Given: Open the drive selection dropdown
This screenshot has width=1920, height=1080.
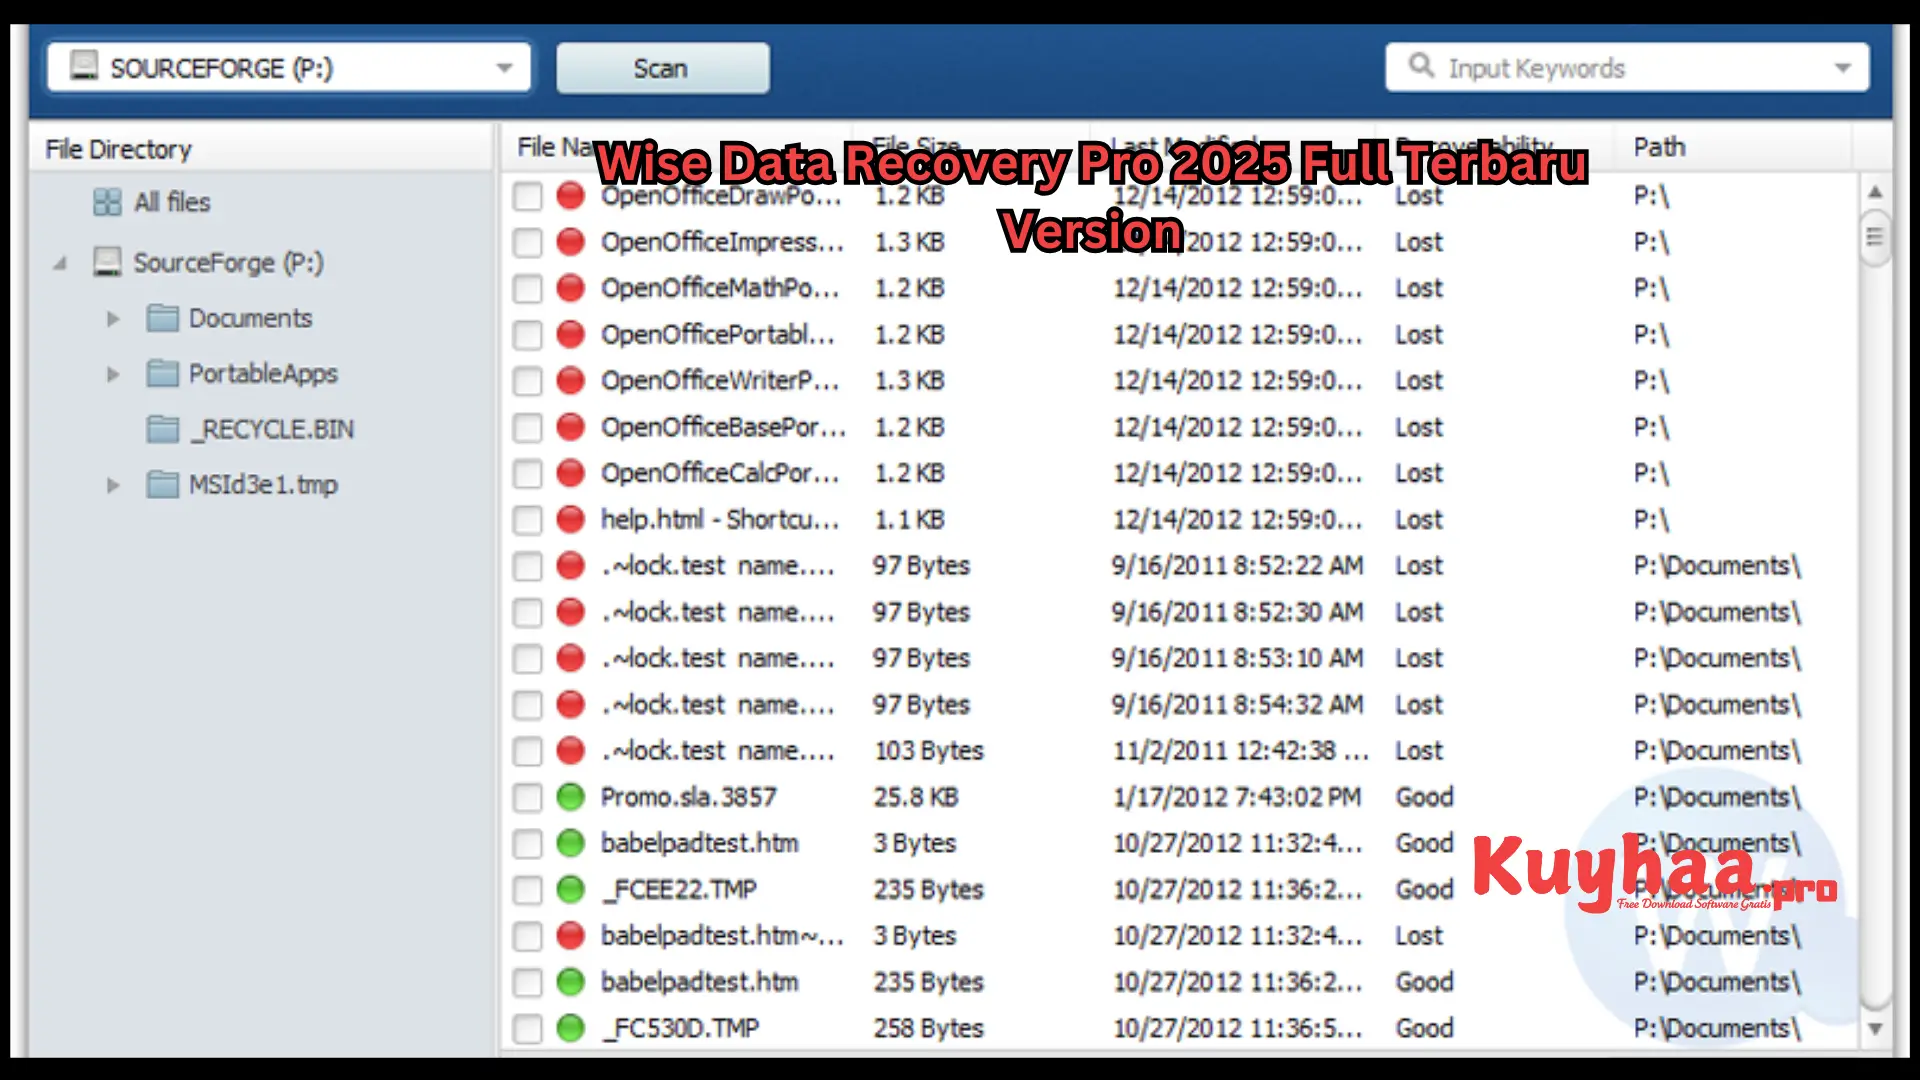Looking at the screenshot, I should point(503,66).
